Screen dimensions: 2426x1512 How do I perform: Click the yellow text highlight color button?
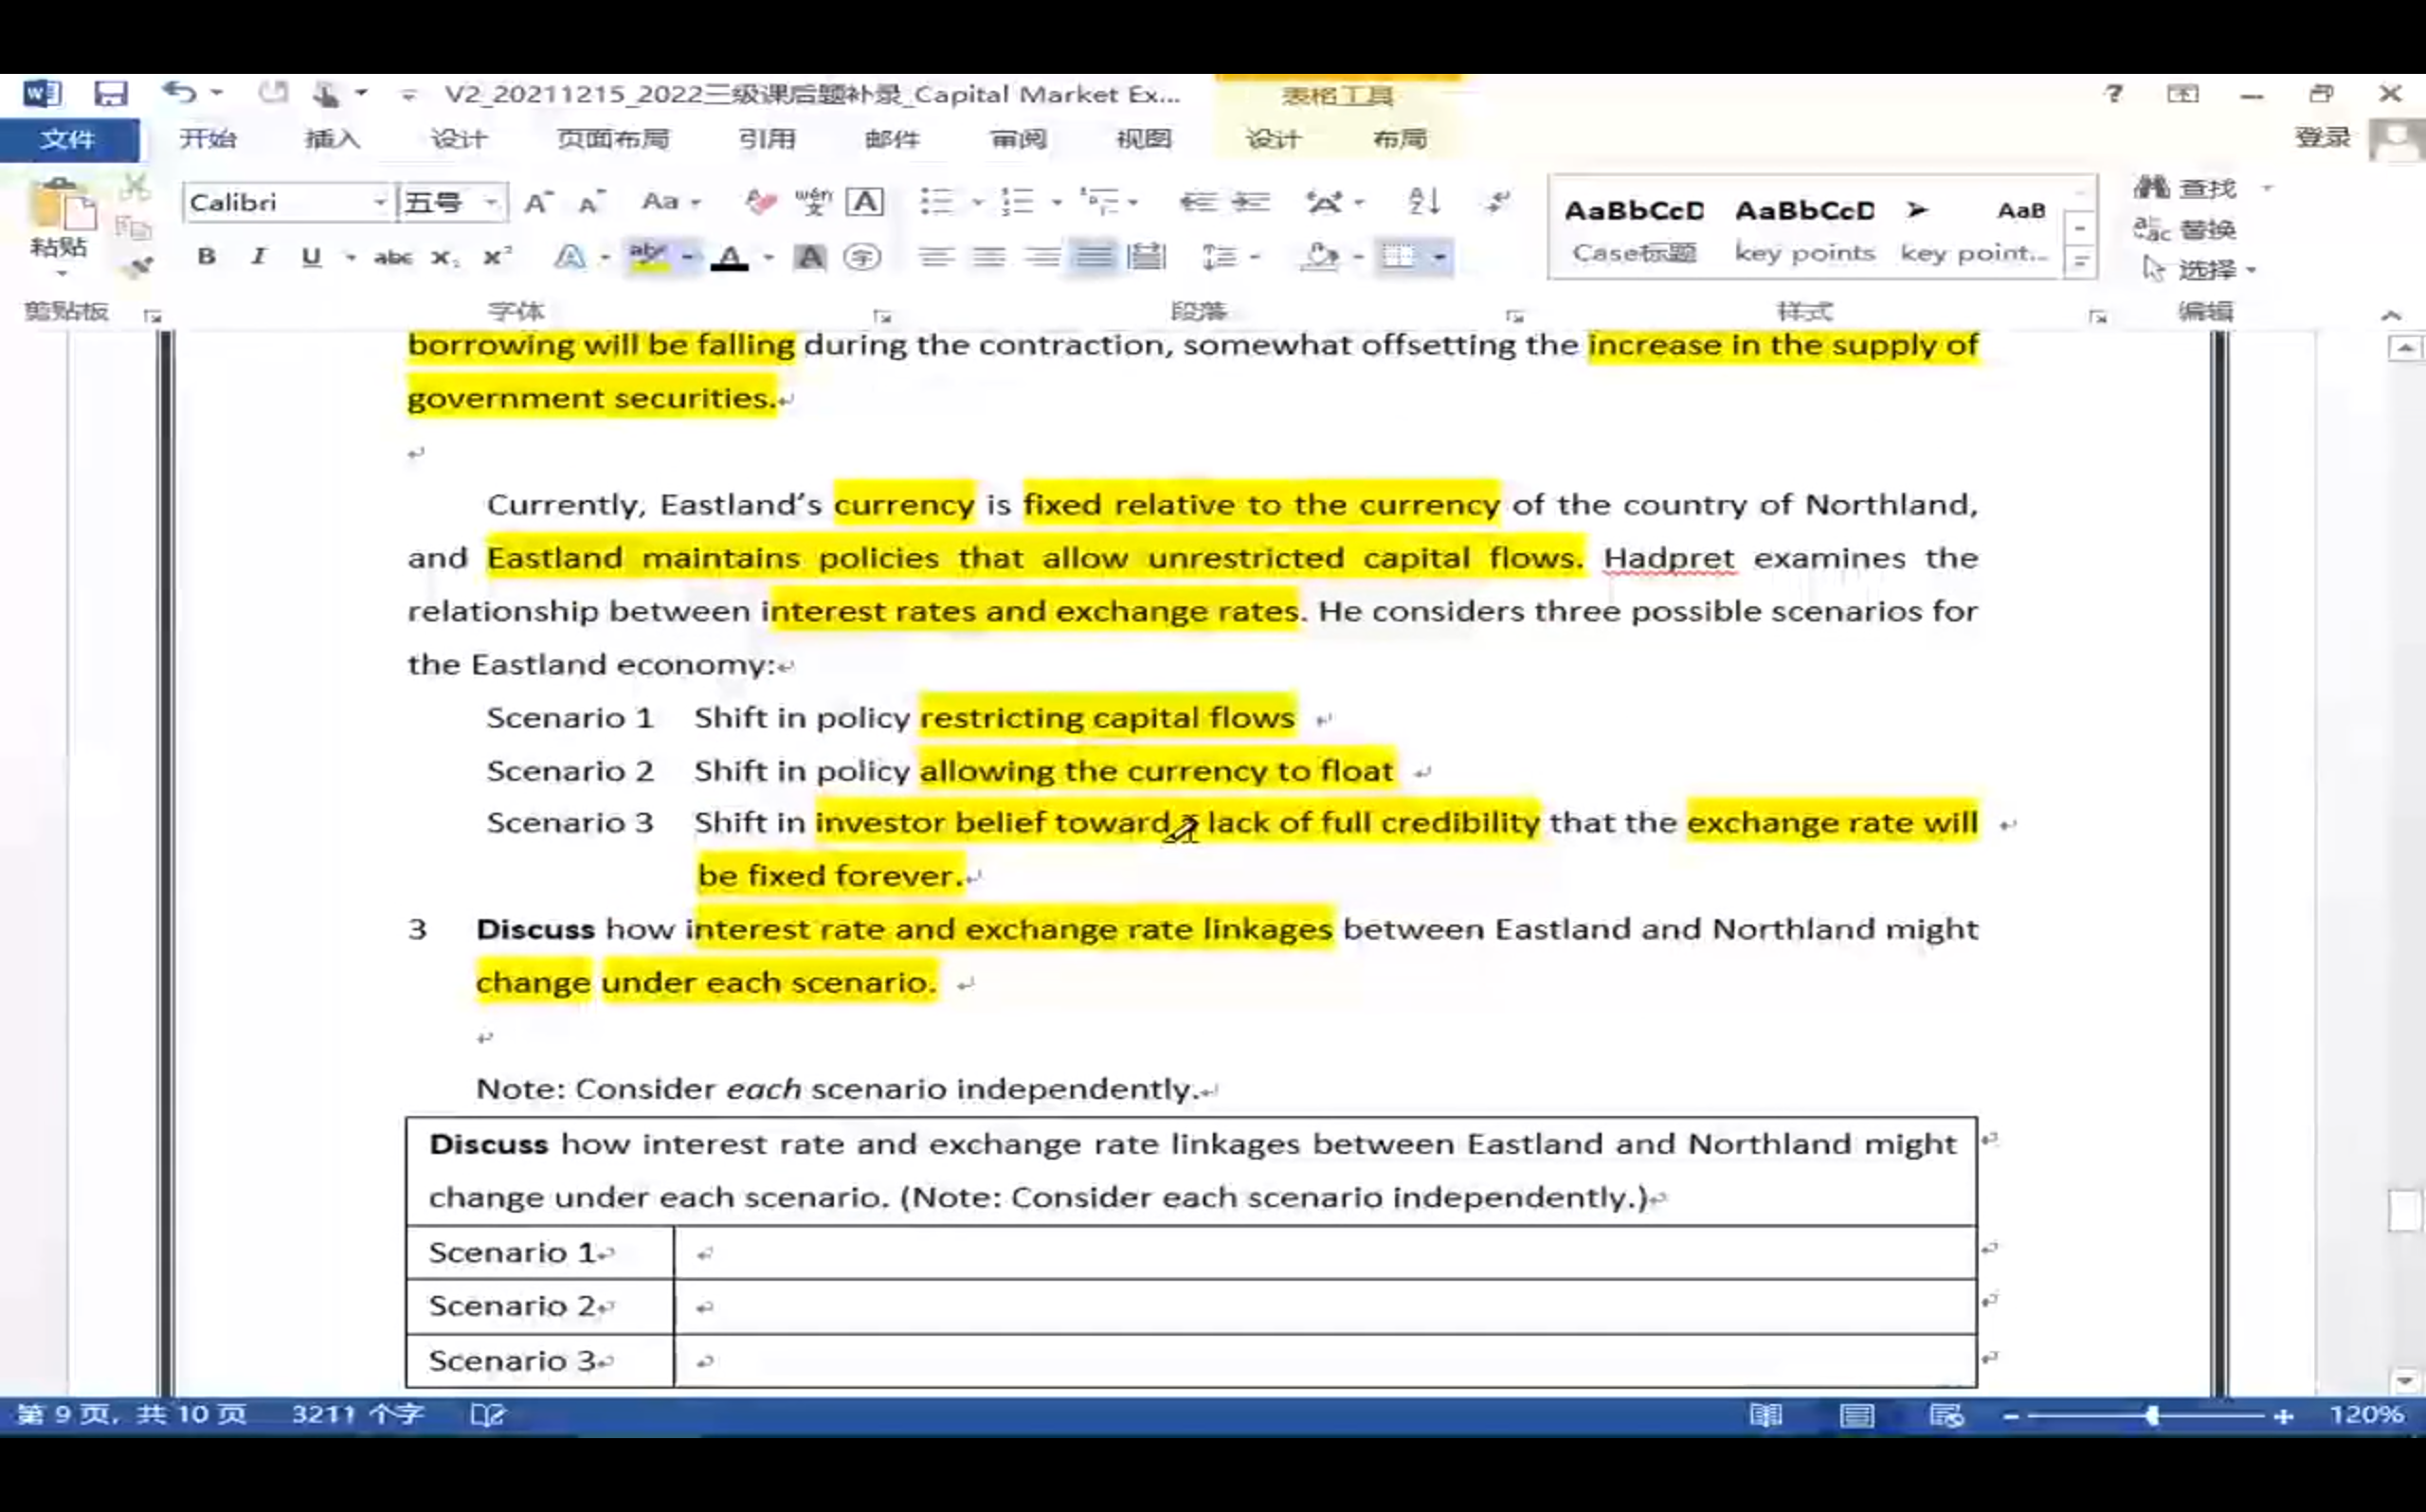tap(648, 257)
